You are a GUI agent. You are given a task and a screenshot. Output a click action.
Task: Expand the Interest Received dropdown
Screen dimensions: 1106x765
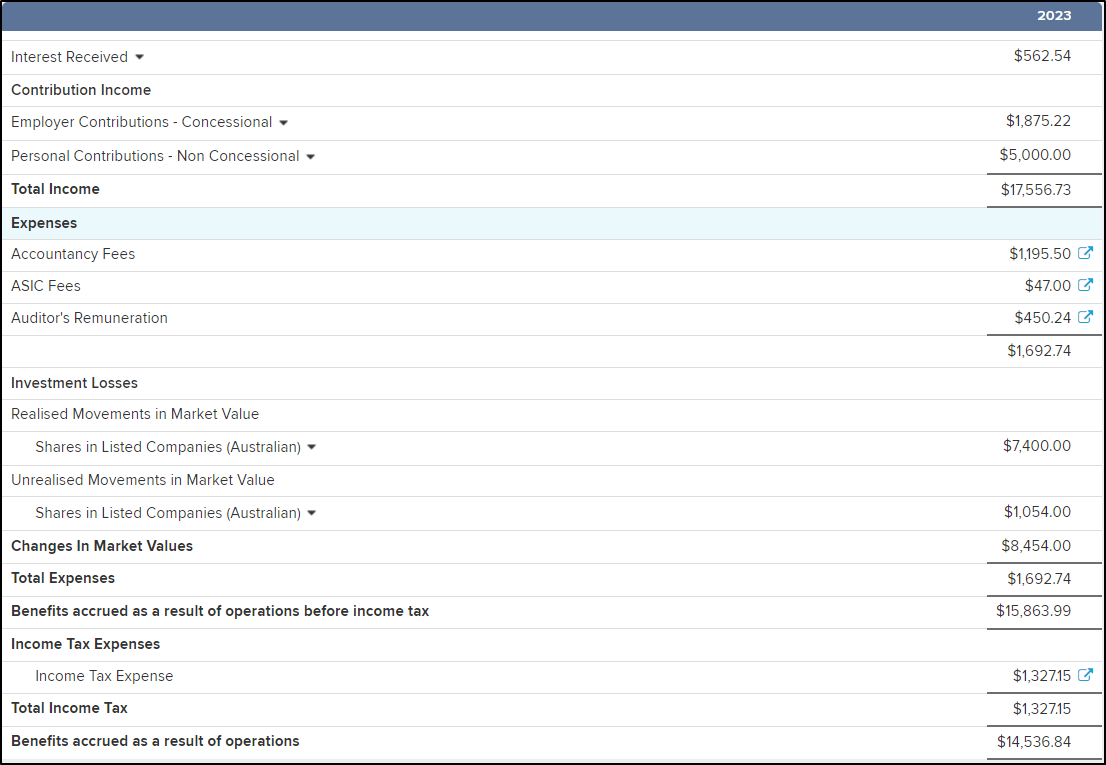(x=139, y=57)
